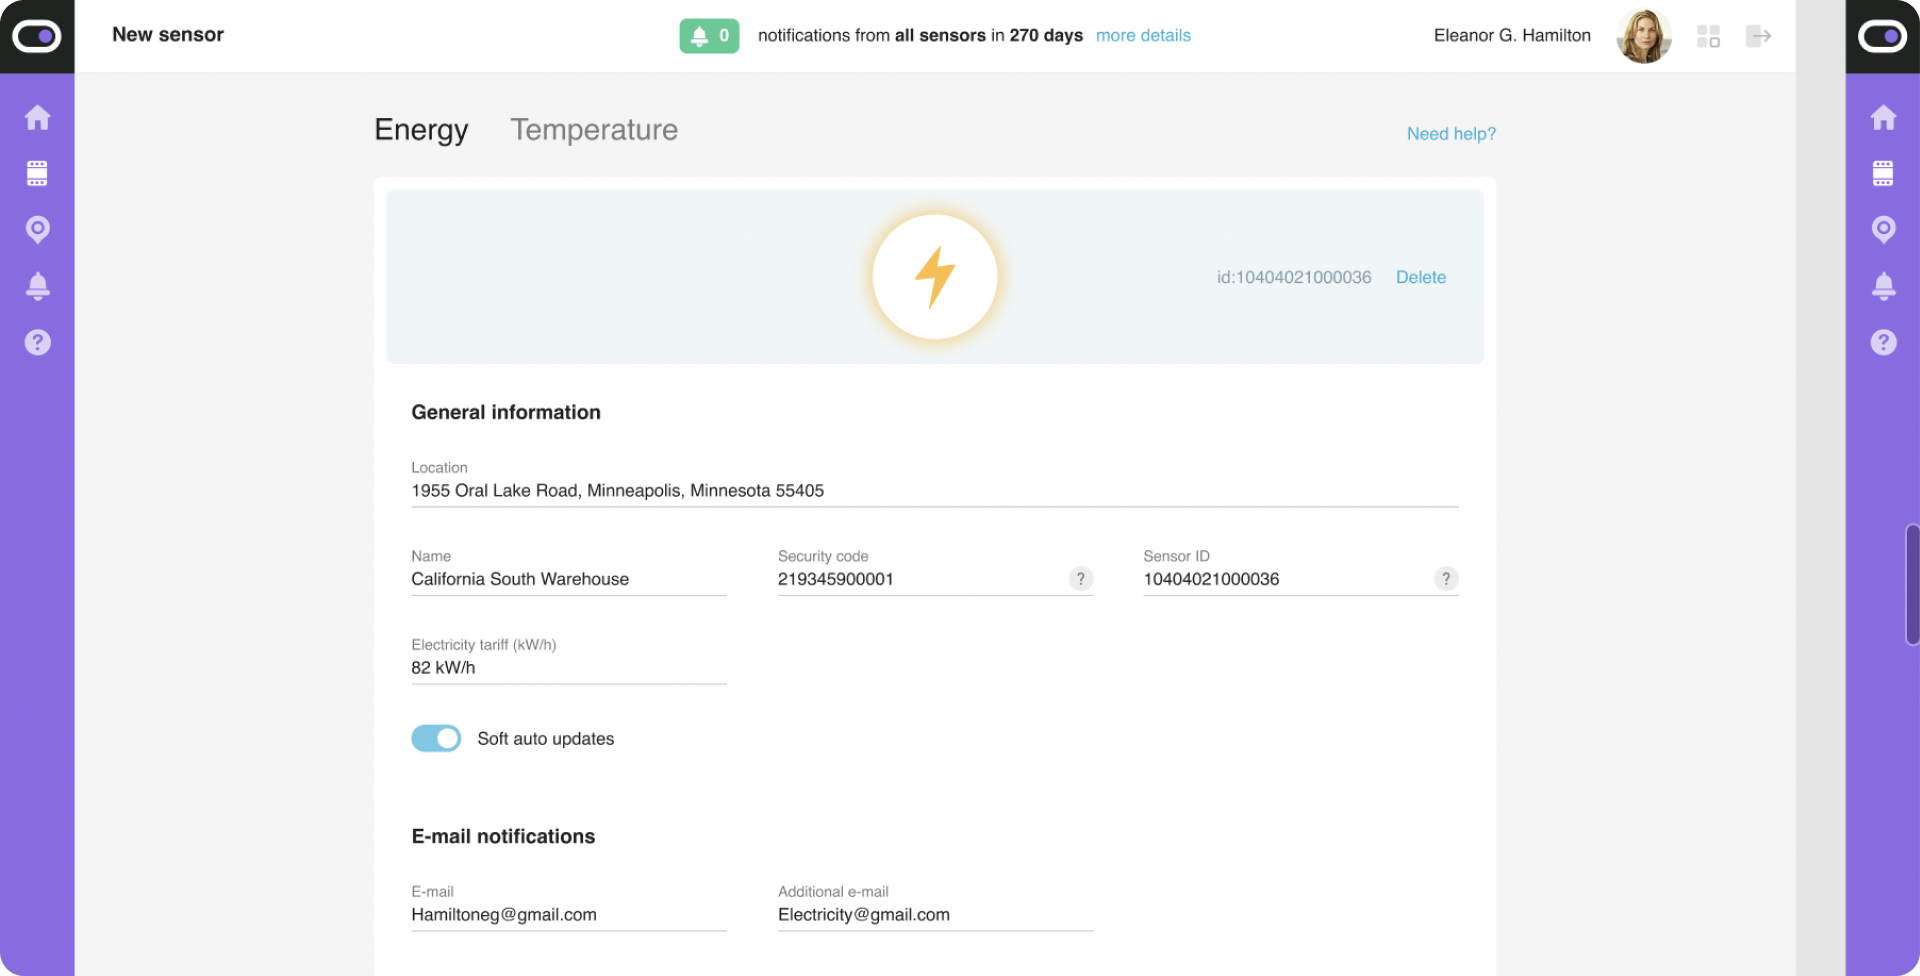Click Delete next to the sensor id
Image resolution: width=1920 pixels, height=976 pixels.
pos(1421,277)
